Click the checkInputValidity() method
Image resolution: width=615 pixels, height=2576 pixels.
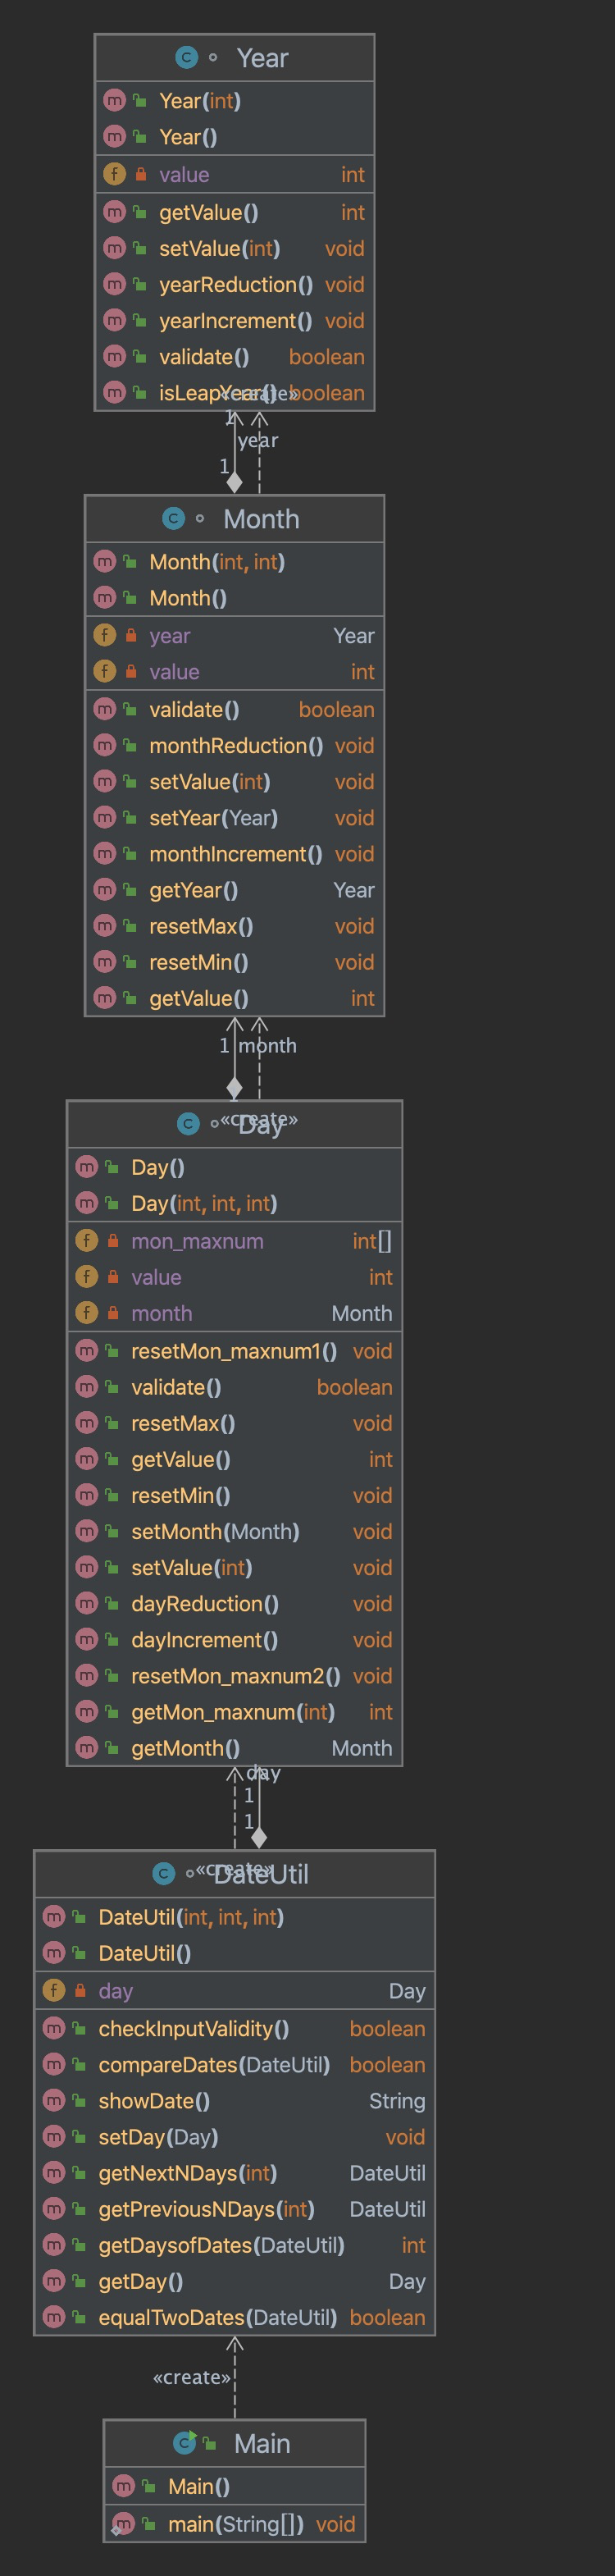point(194,2029)
